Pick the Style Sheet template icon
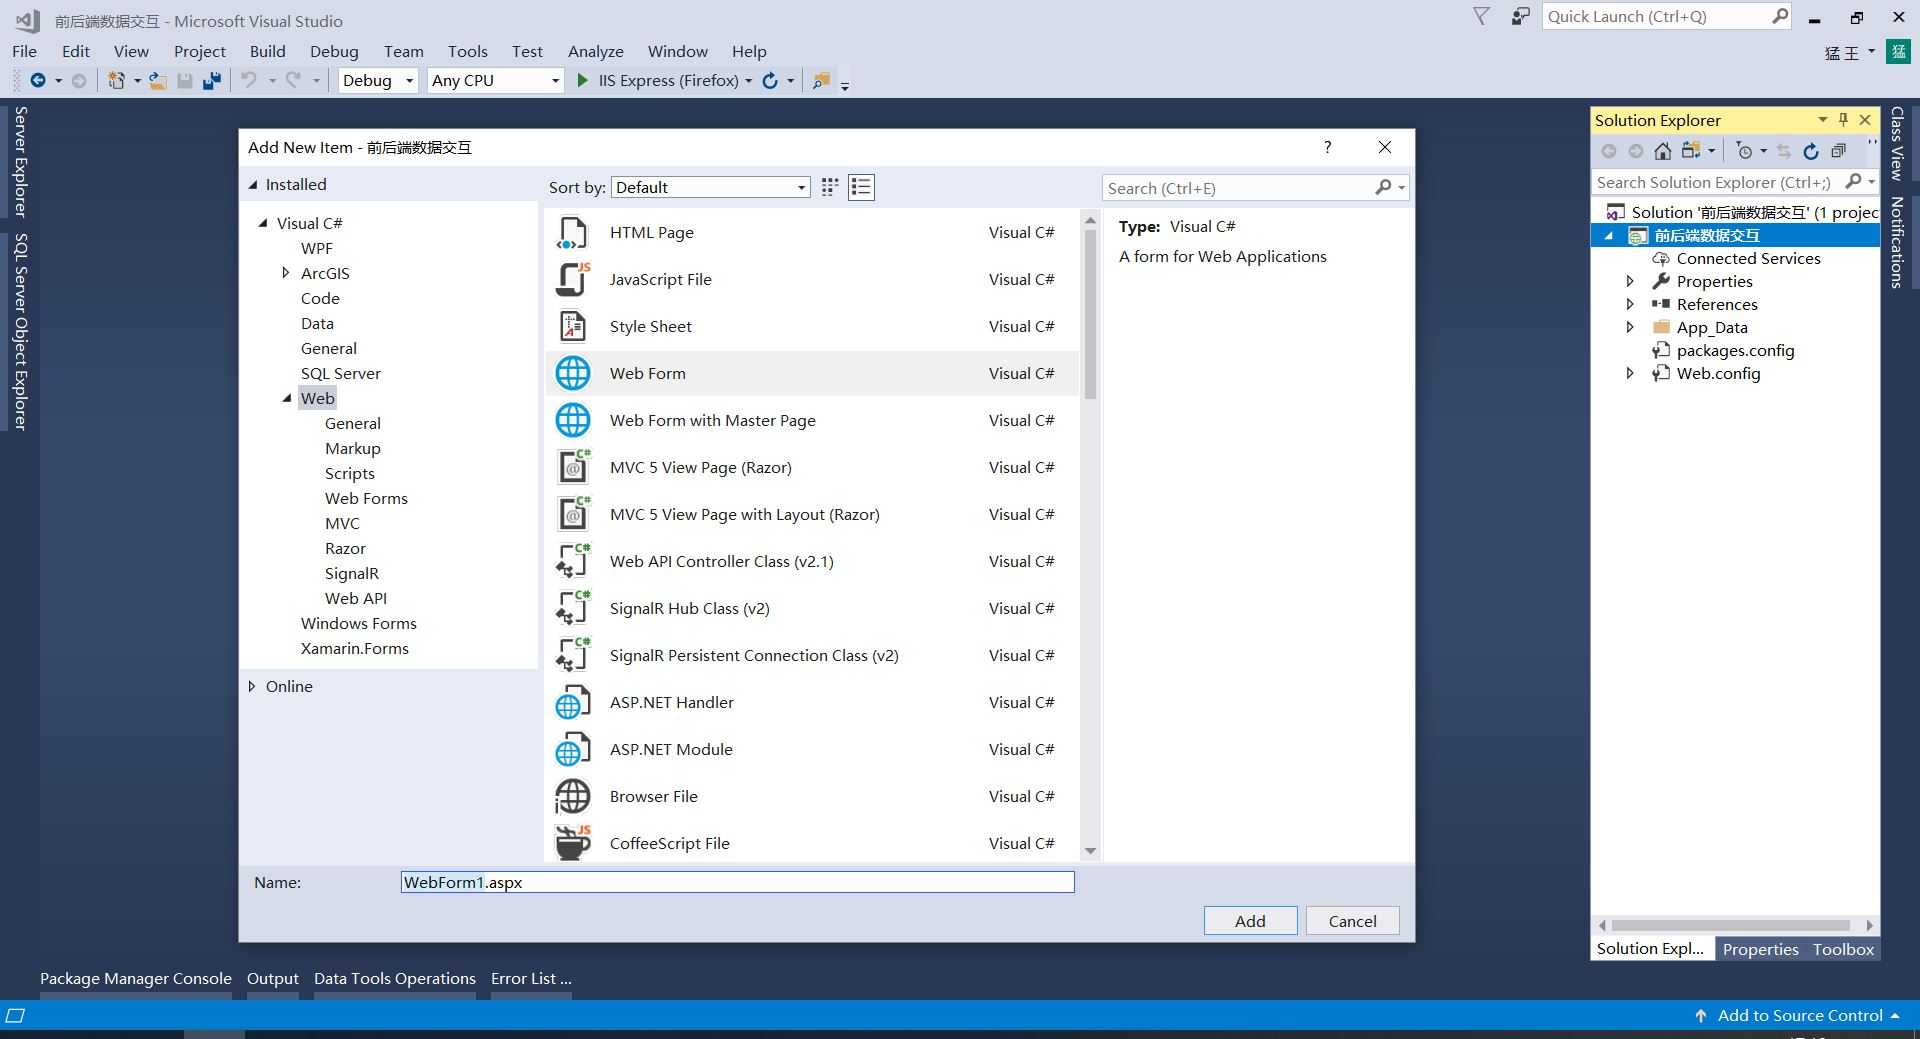The width and height of the screenshot is (1920, 1039). [572, 326]
